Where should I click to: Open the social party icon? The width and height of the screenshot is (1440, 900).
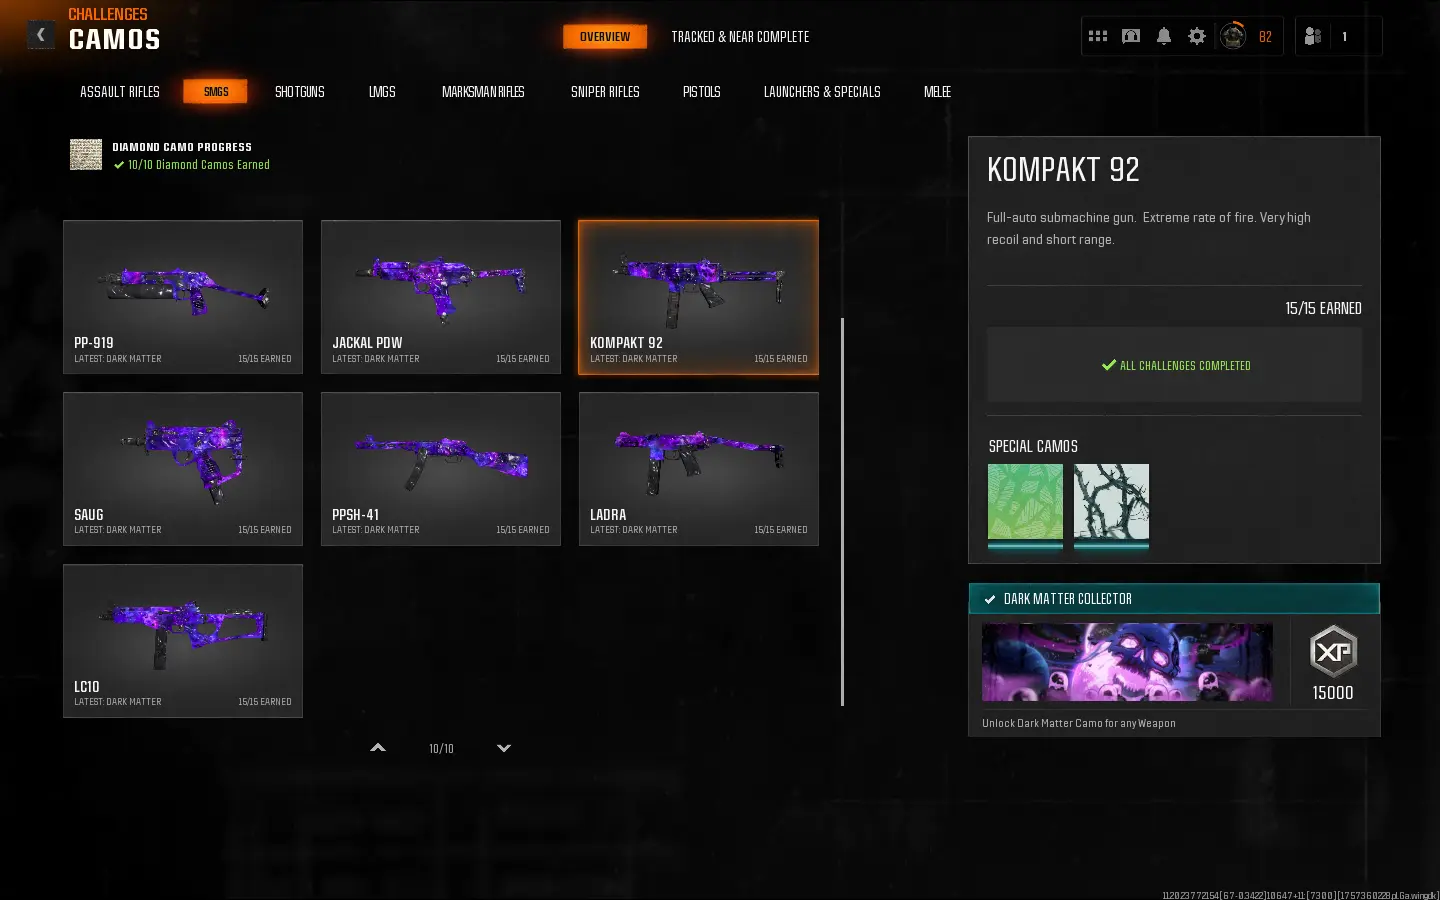(x=1313, y=36)
